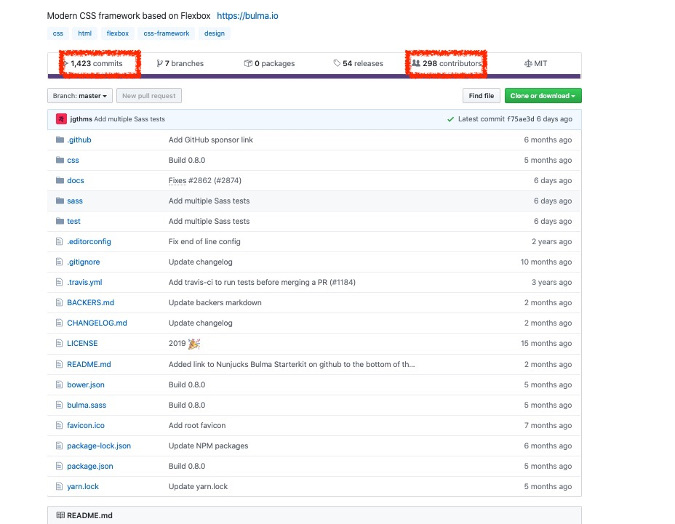Click the file icon next to LICENSE

coord(59,343)
